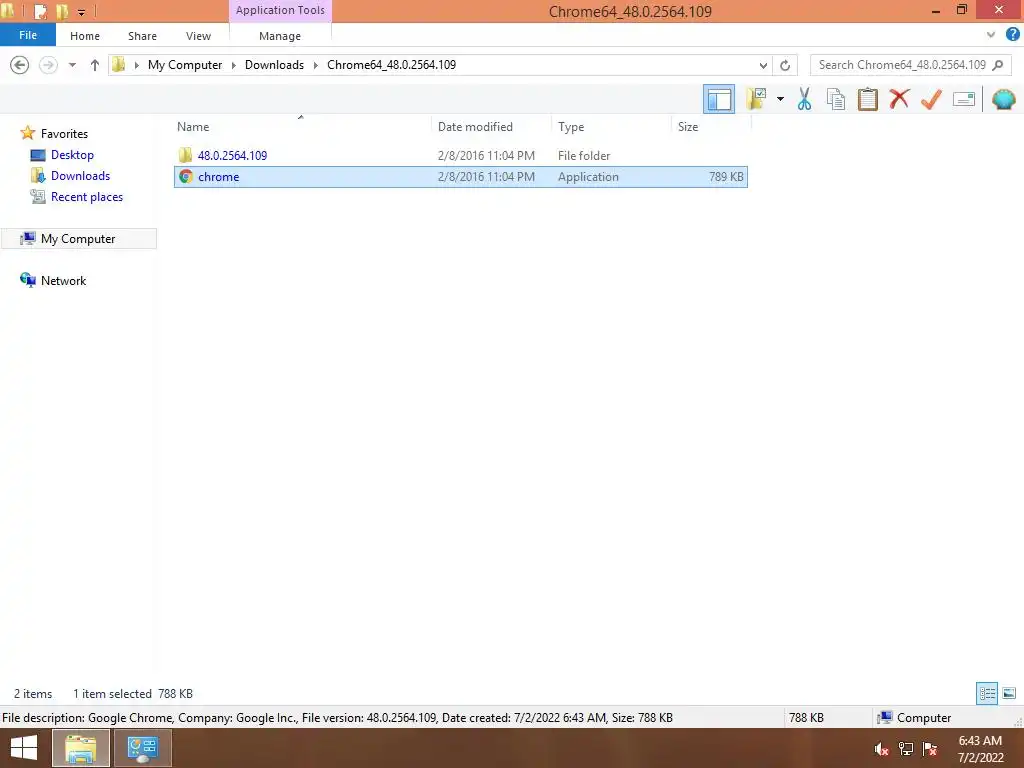Image resolution: width=1024 pixels, height=768 pixels.
Task: Click the 48.0.2564.109 folder icon
Action: pos(185,155)
